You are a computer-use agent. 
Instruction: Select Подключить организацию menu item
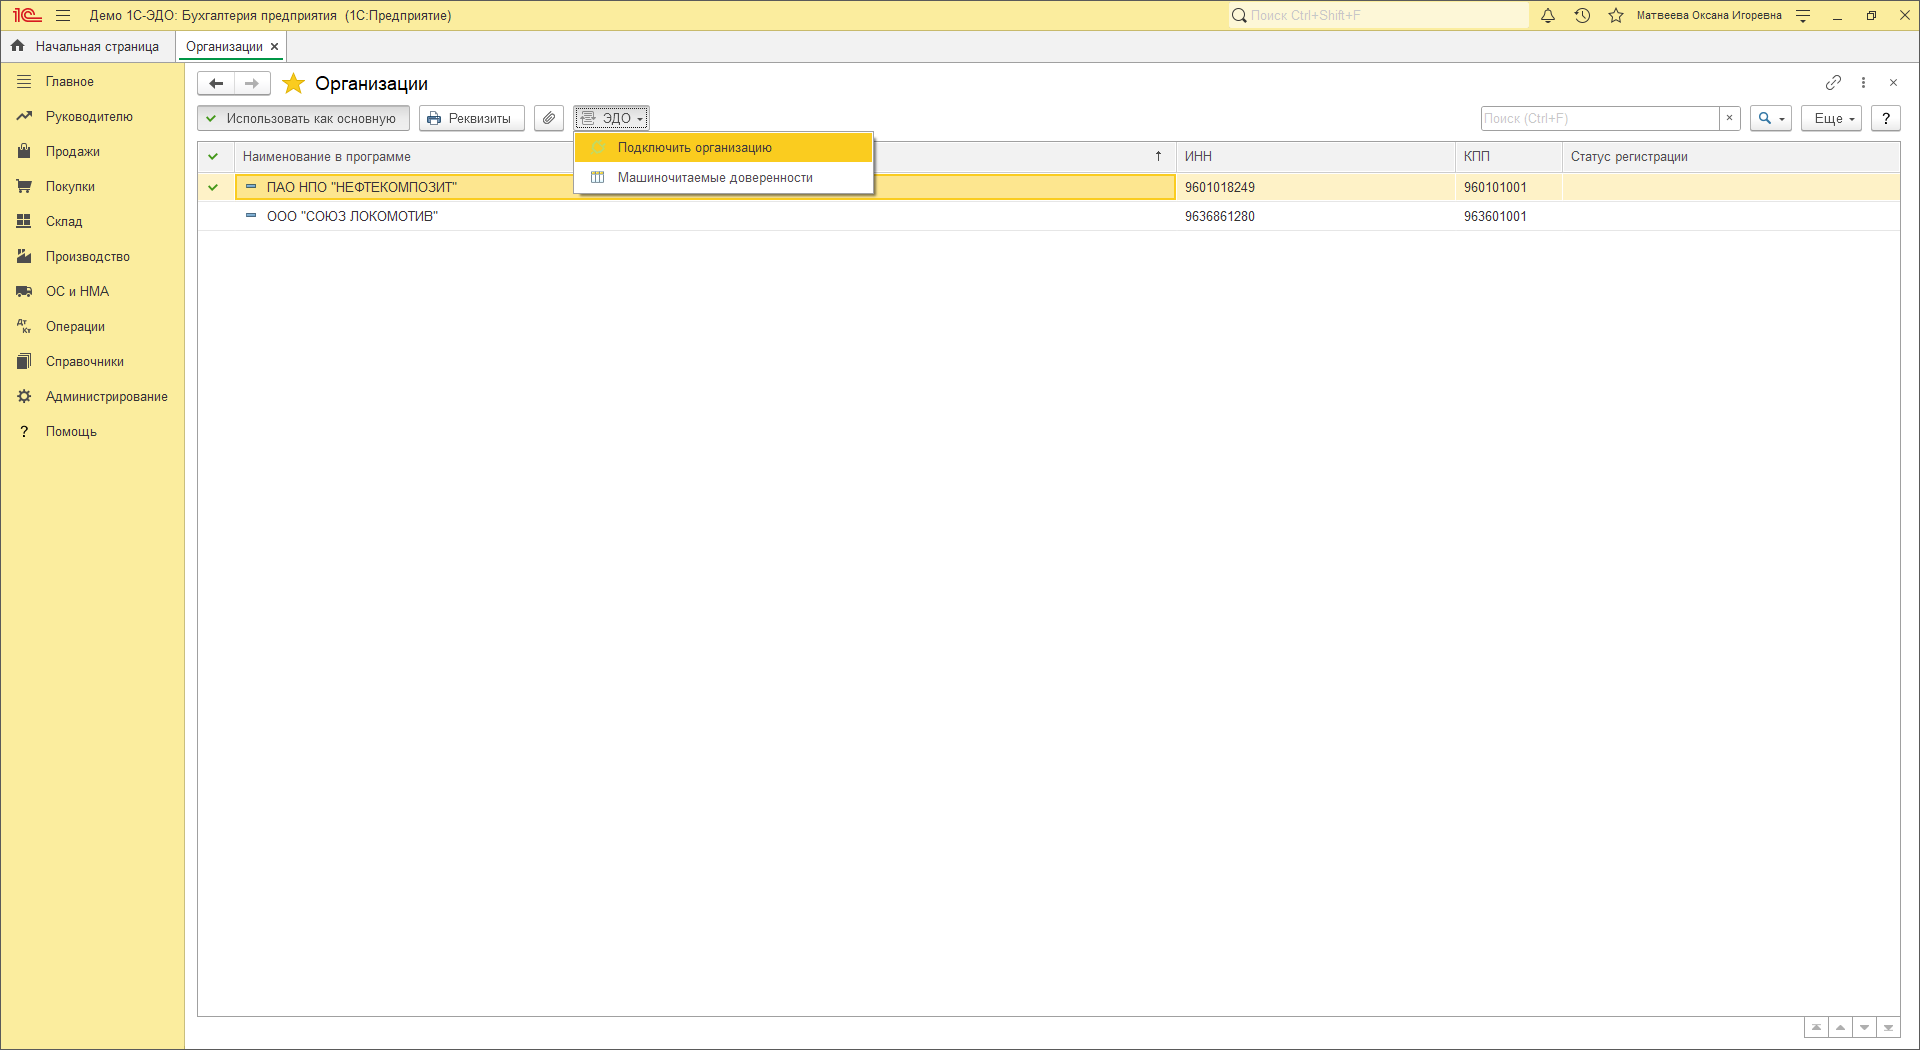694,148
